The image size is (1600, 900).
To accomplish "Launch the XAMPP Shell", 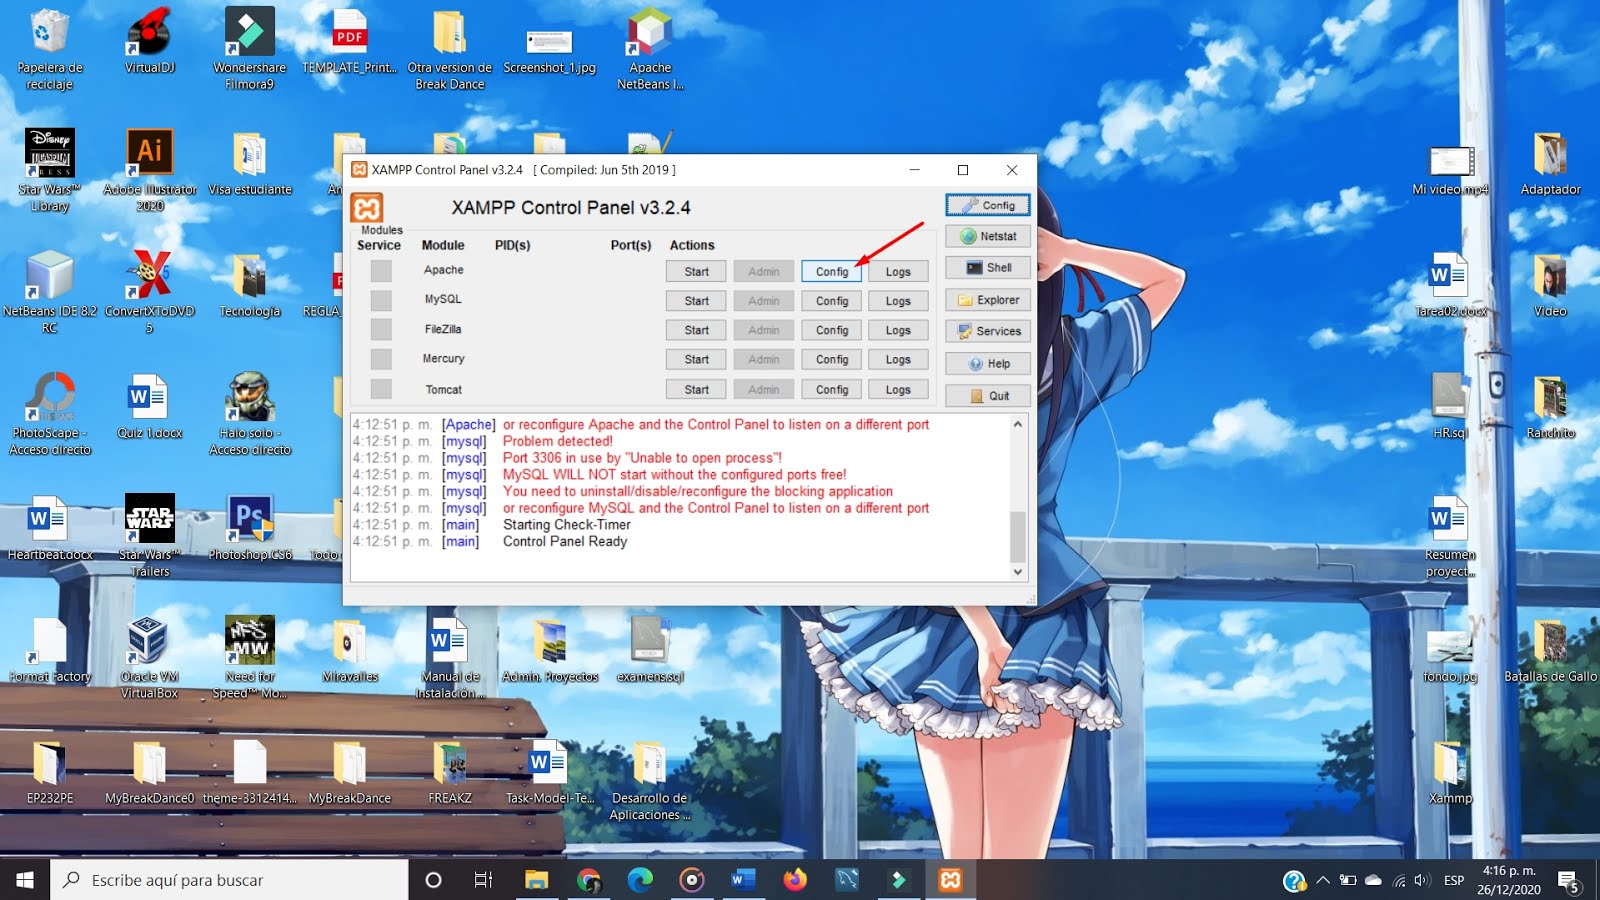I will coord(988,268).
